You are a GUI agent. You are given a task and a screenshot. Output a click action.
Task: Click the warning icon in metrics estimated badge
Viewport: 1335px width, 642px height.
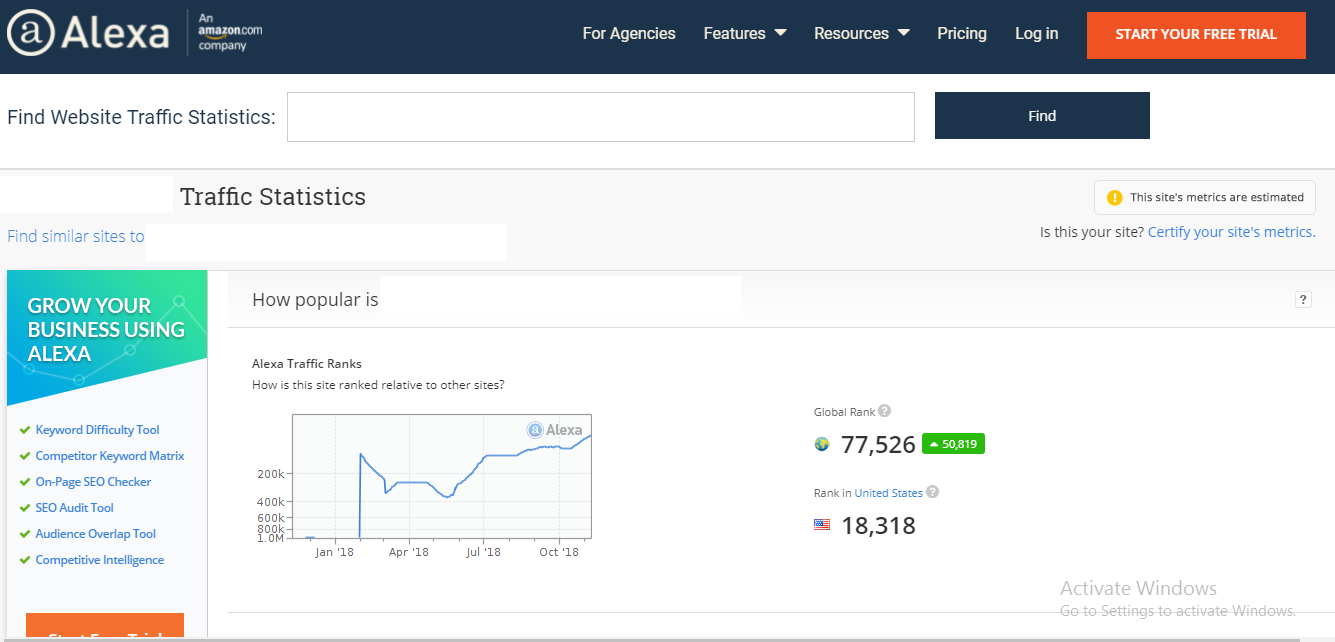[1114, 197]
